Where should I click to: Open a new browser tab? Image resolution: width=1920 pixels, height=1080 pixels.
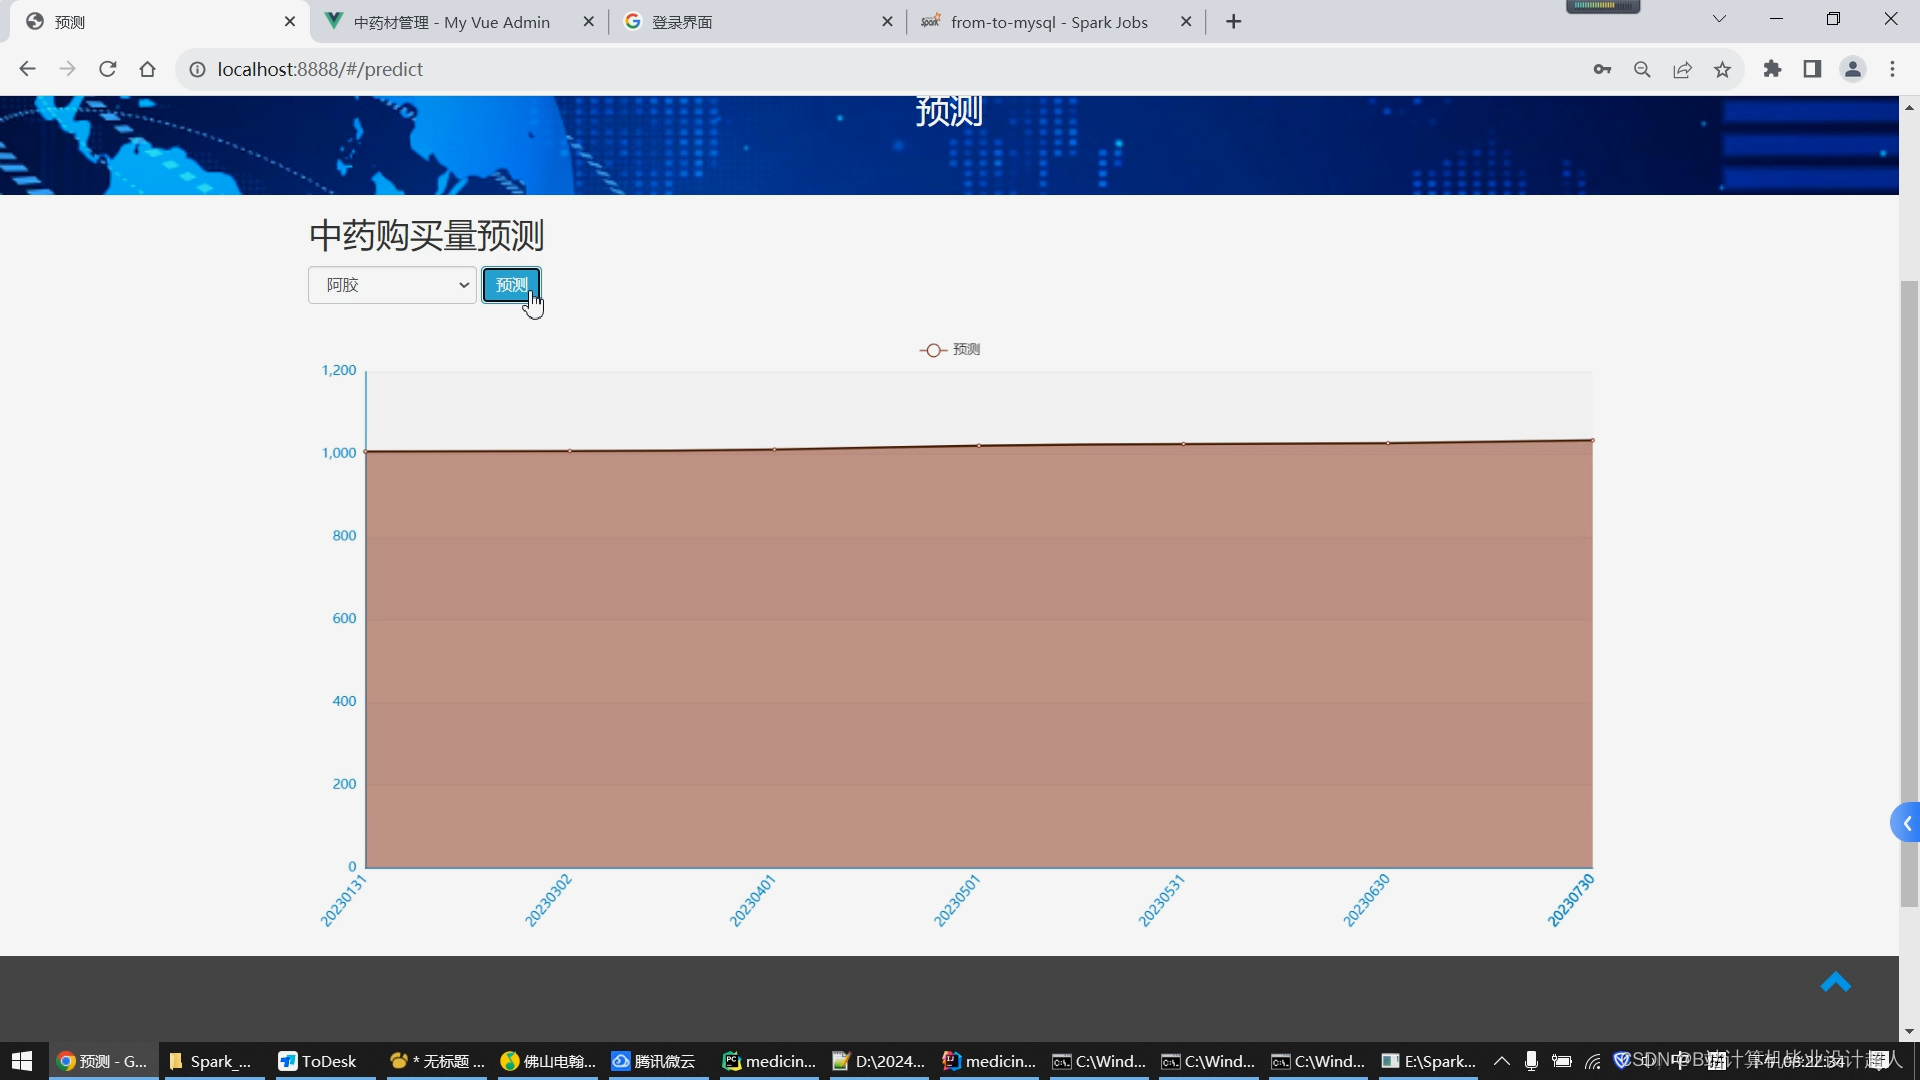(1233, 22)
